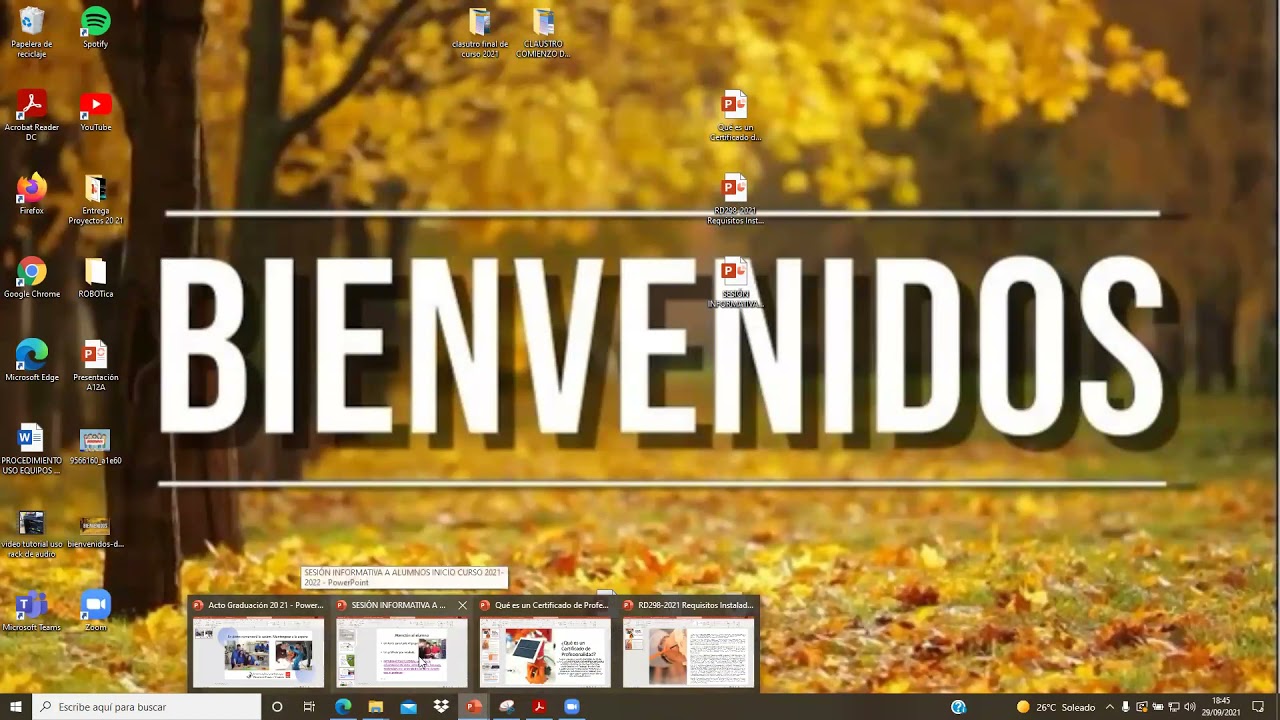Image resolution: width=1280 pixels, height=720 pixels.
Task: Switch to RD298-2021 Requisitos window thumbnail
Action: click(x=688, y=642)
